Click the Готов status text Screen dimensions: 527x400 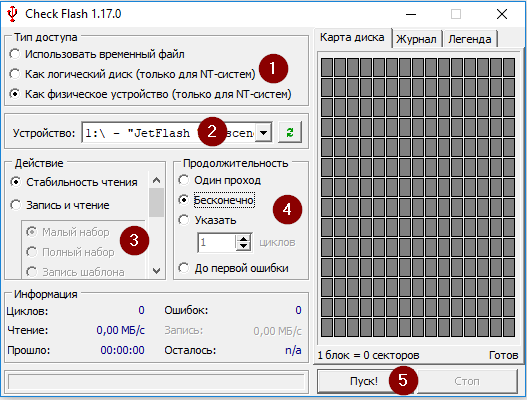coord(503,355)
